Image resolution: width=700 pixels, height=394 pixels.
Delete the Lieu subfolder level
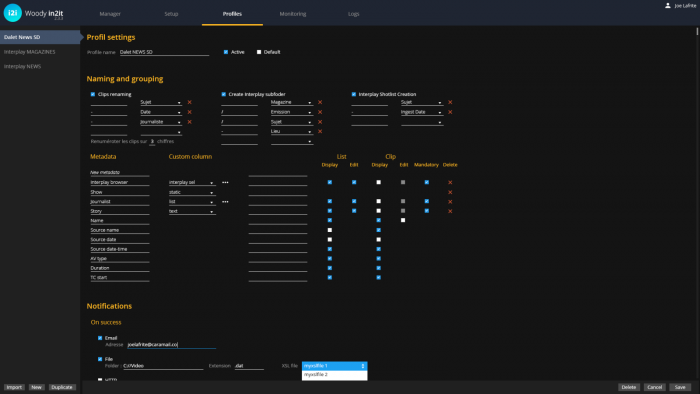pyautogui.click(x=320, y=131)
